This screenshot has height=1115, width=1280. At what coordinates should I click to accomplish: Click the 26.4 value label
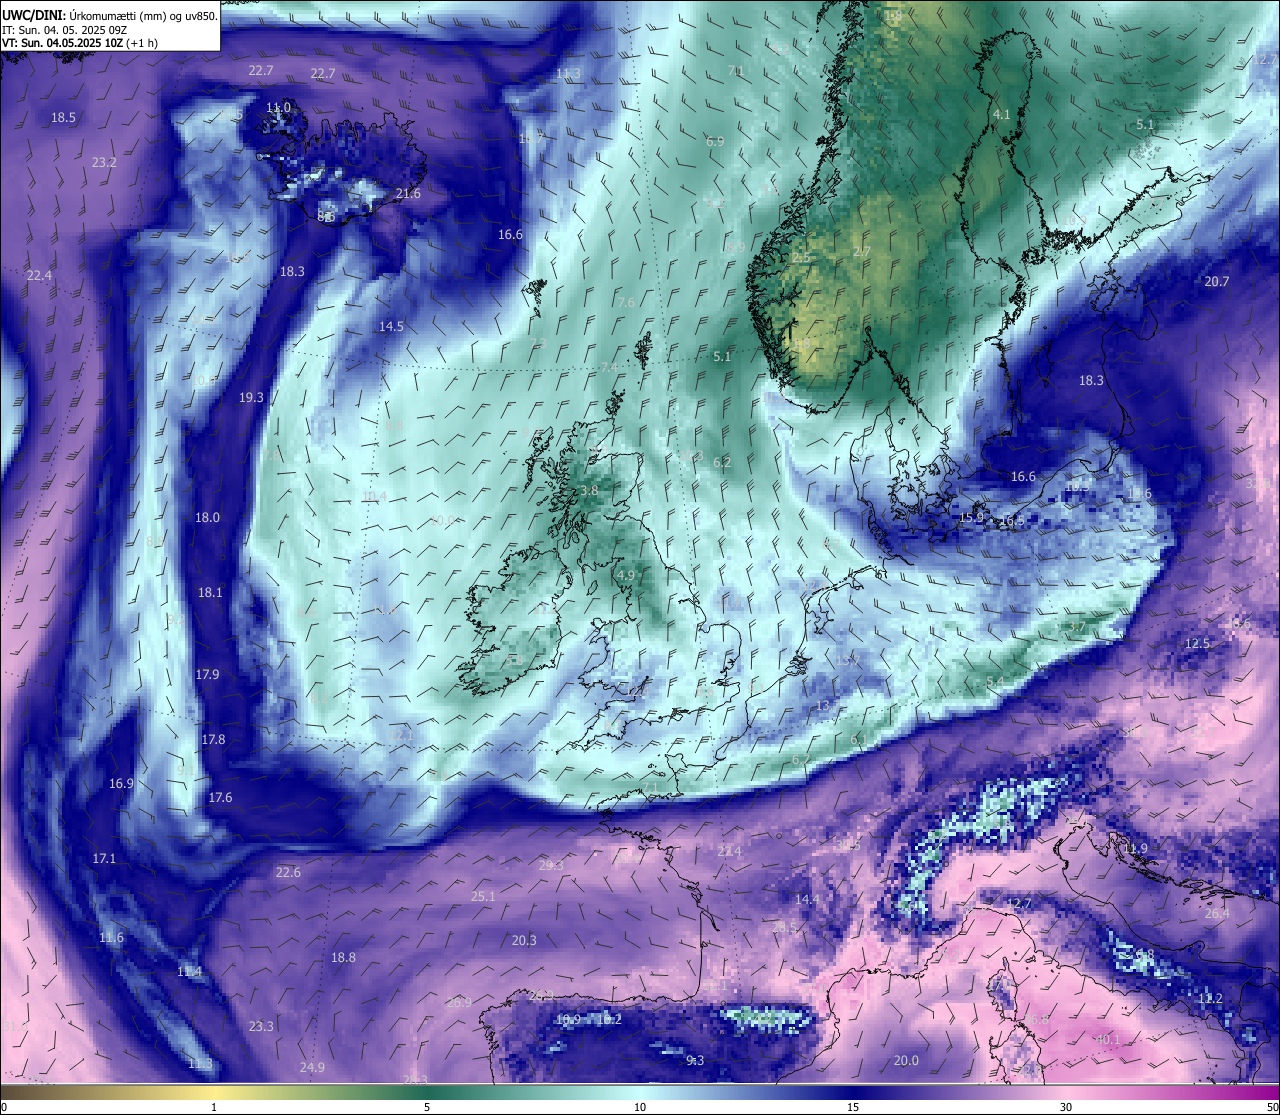click(x=1217, y=914)
